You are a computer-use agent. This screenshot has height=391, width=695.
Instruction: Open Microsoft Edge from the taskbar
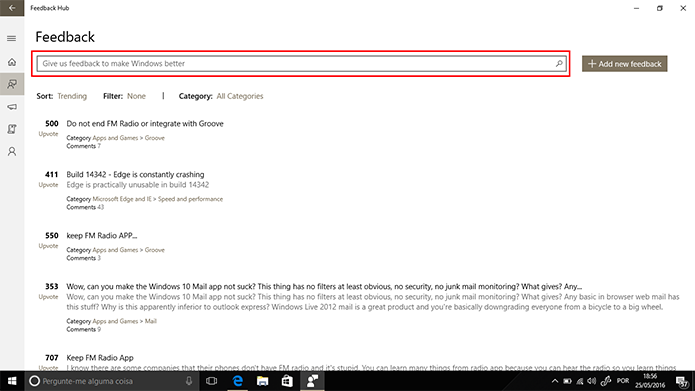point(238,381)
